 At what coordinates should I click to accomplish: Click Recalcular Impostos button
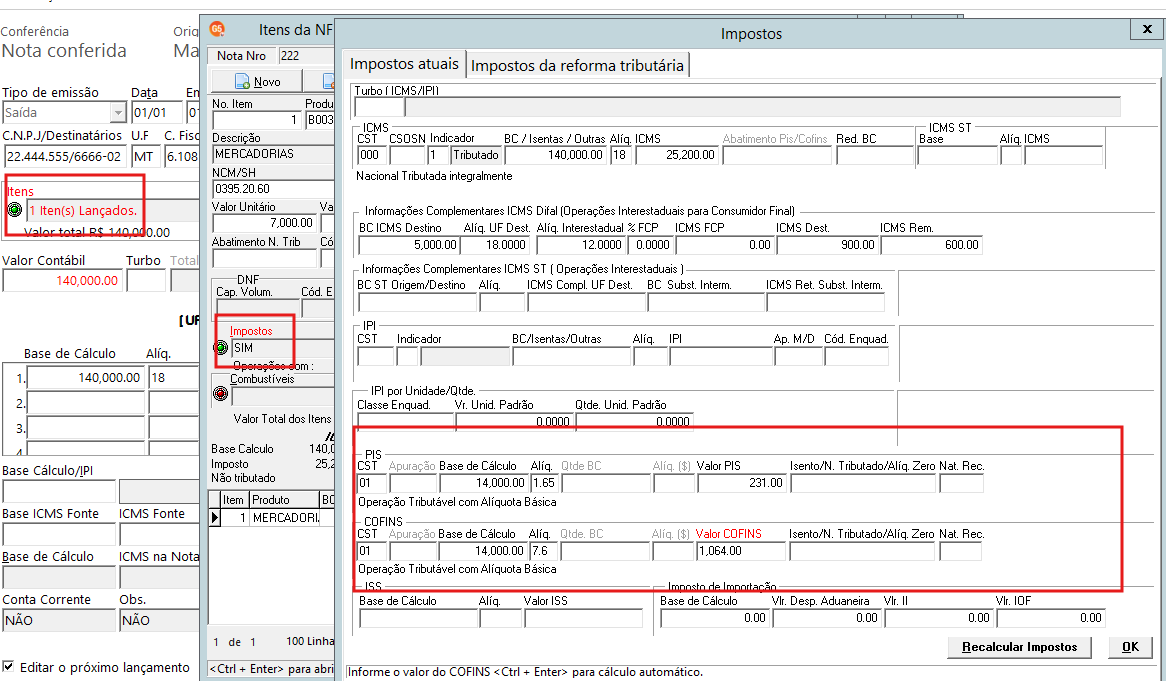pyautogui.click(x=1019, y=647)
